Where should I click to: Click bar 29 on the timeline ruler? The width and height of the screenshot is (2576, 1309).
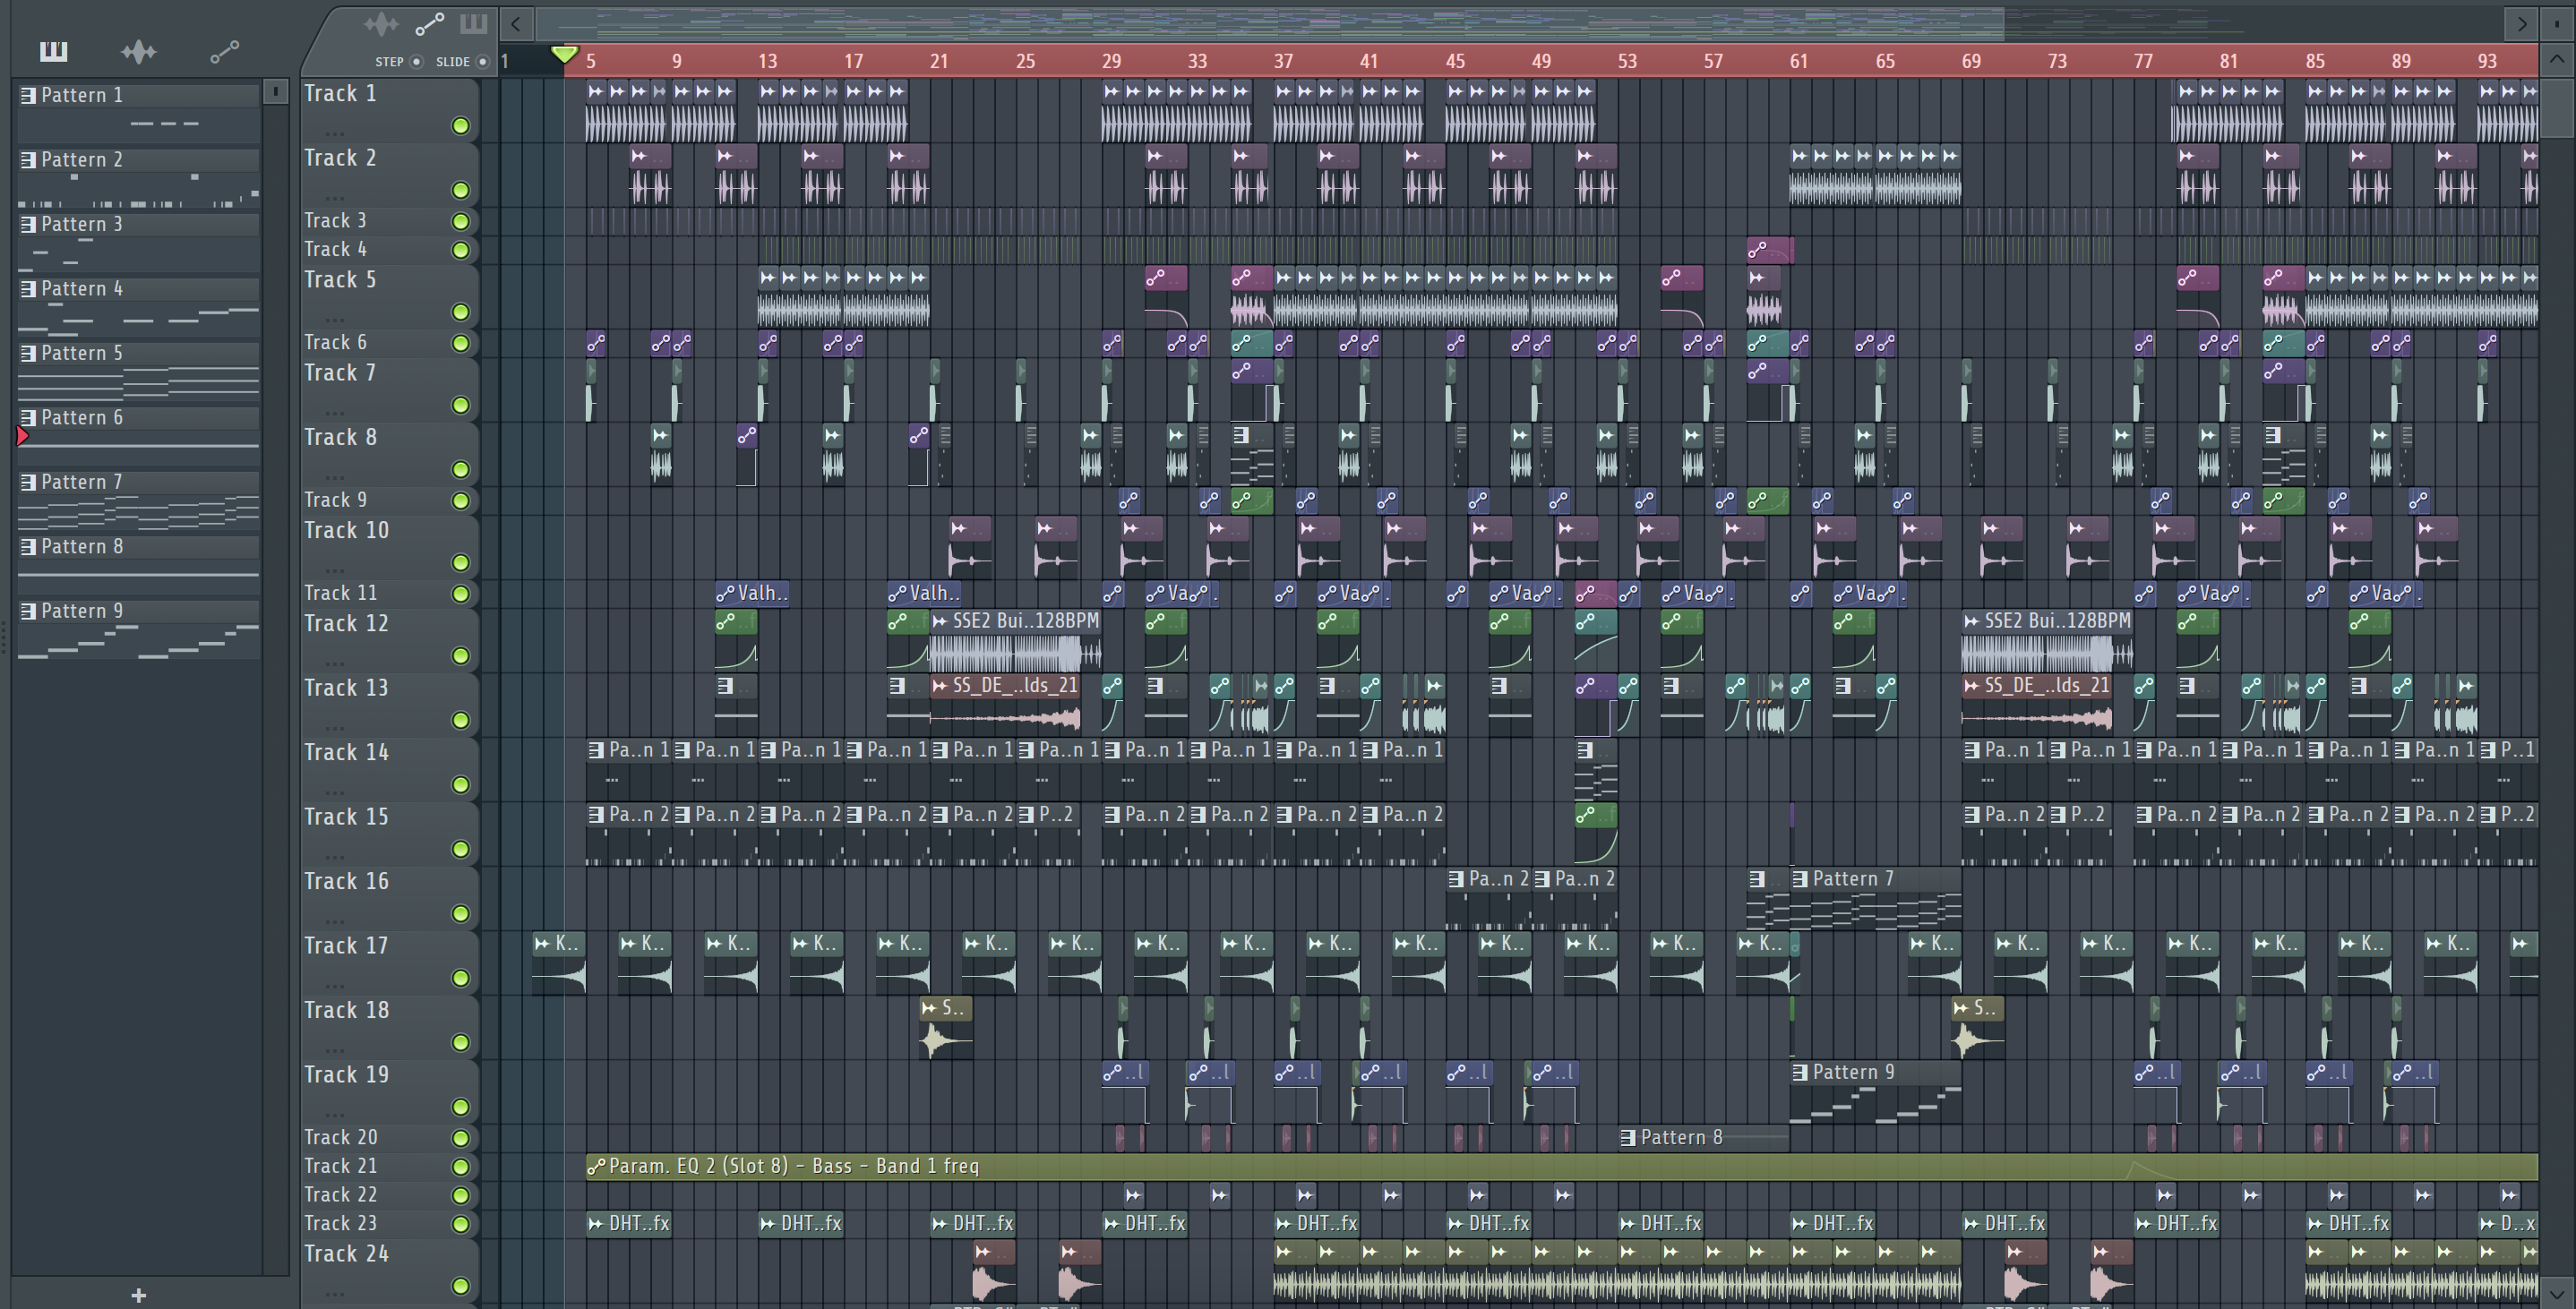pyautogui.click(x=1111, y=61)
